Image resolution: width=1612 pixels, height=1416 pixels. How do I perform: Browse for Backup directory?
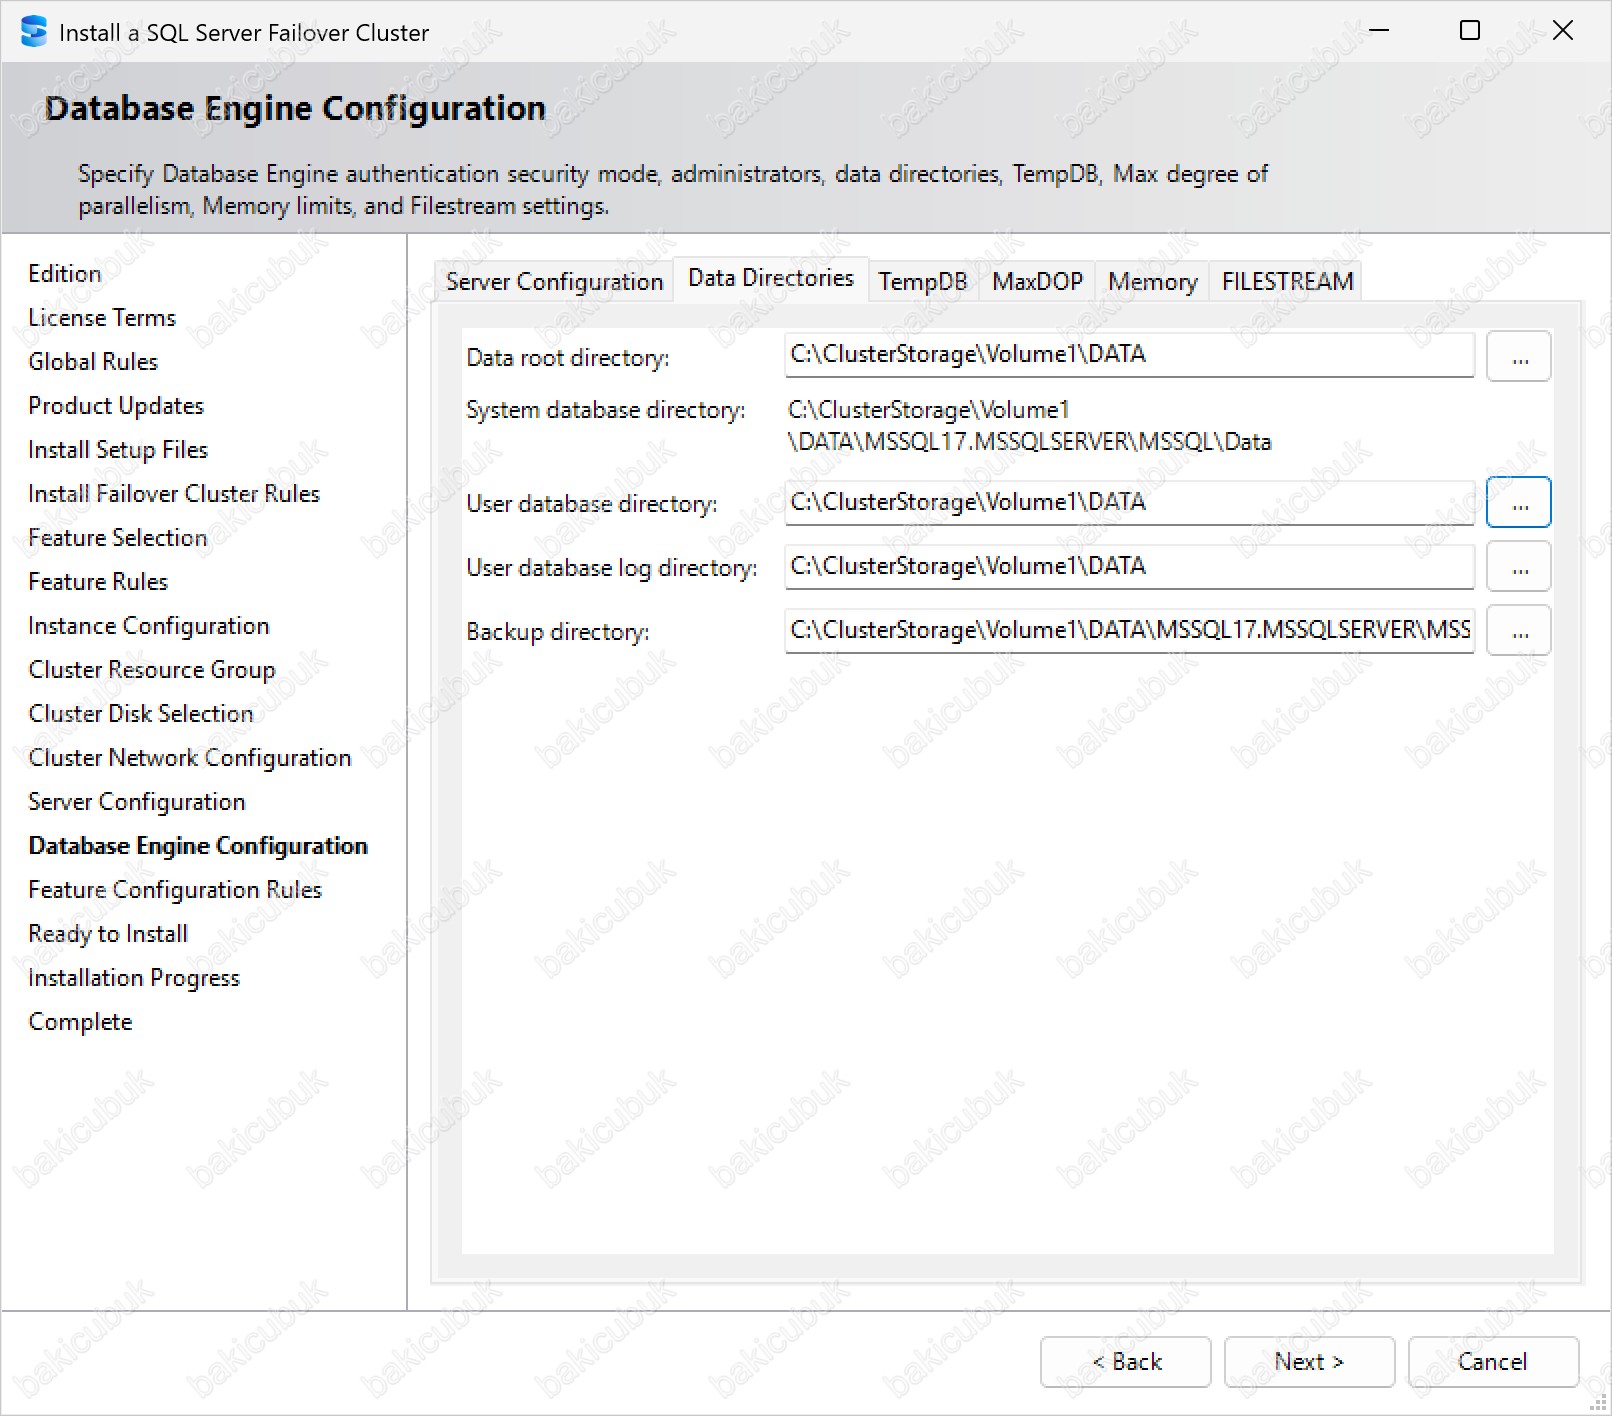click(x=1518, y=631)
